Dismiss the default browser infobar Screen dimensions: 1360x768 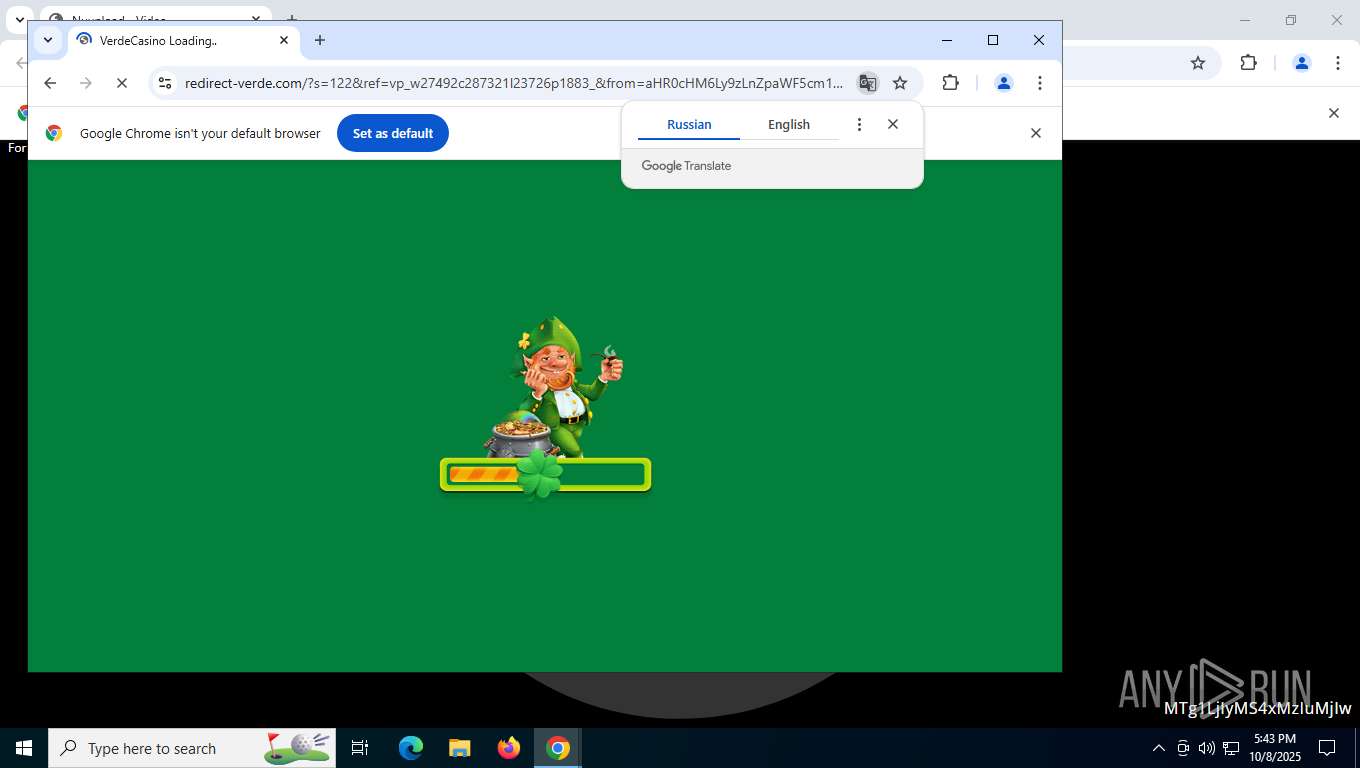click(1036, 133)
